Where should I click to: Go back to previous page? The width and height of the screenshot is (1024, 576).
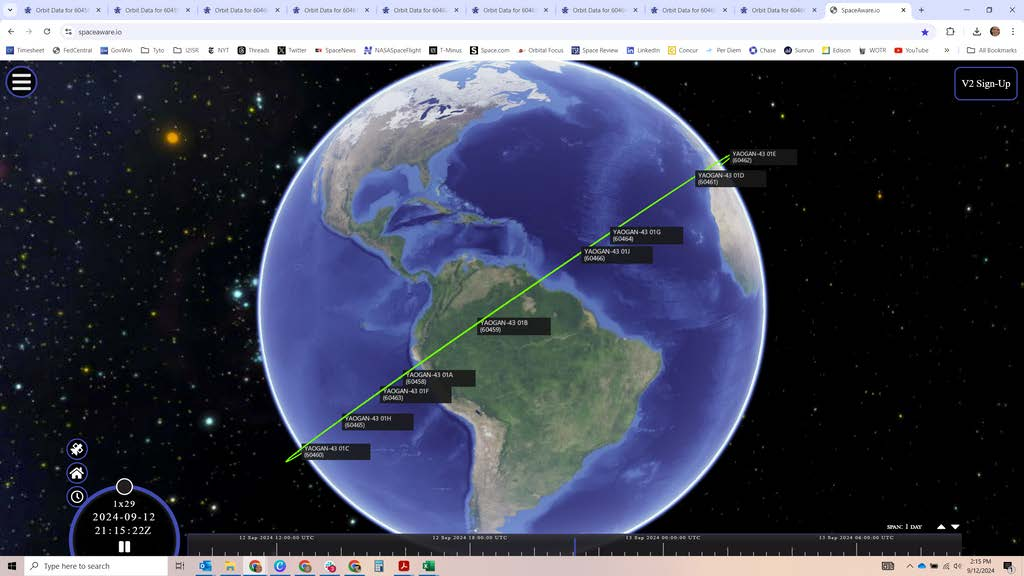pyautogui.click(x=11, y=31)
